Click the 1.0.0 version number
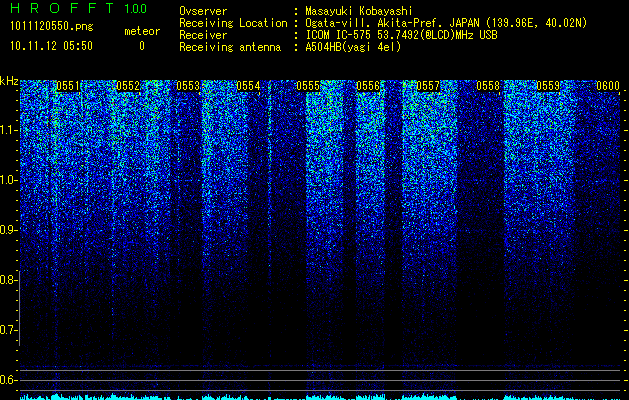Screen dimensions: 629x400 [x=135, y=8]
